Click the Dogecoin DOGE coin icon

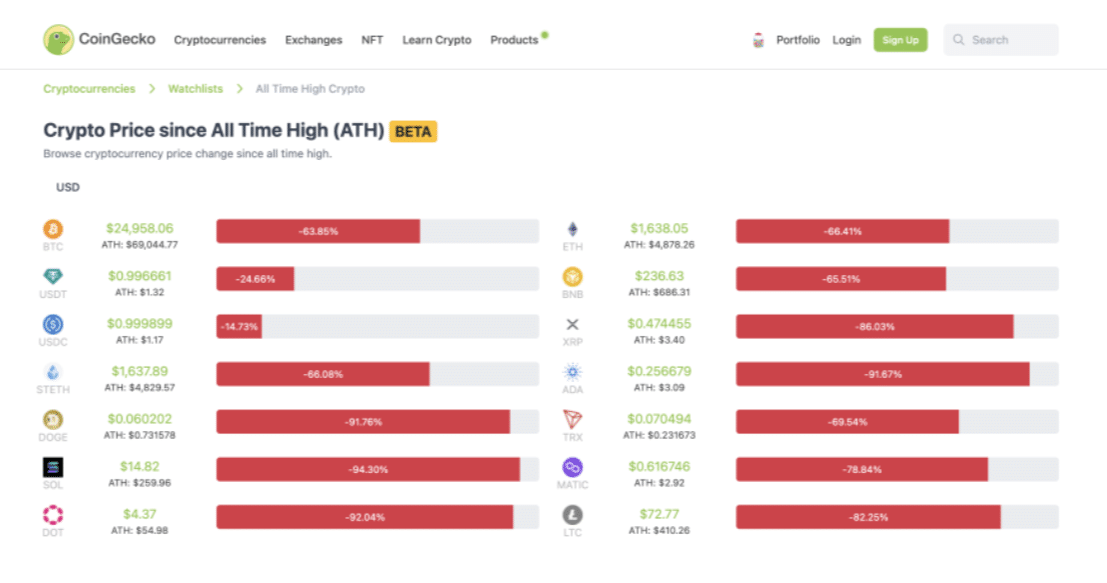tap(53, 419)
